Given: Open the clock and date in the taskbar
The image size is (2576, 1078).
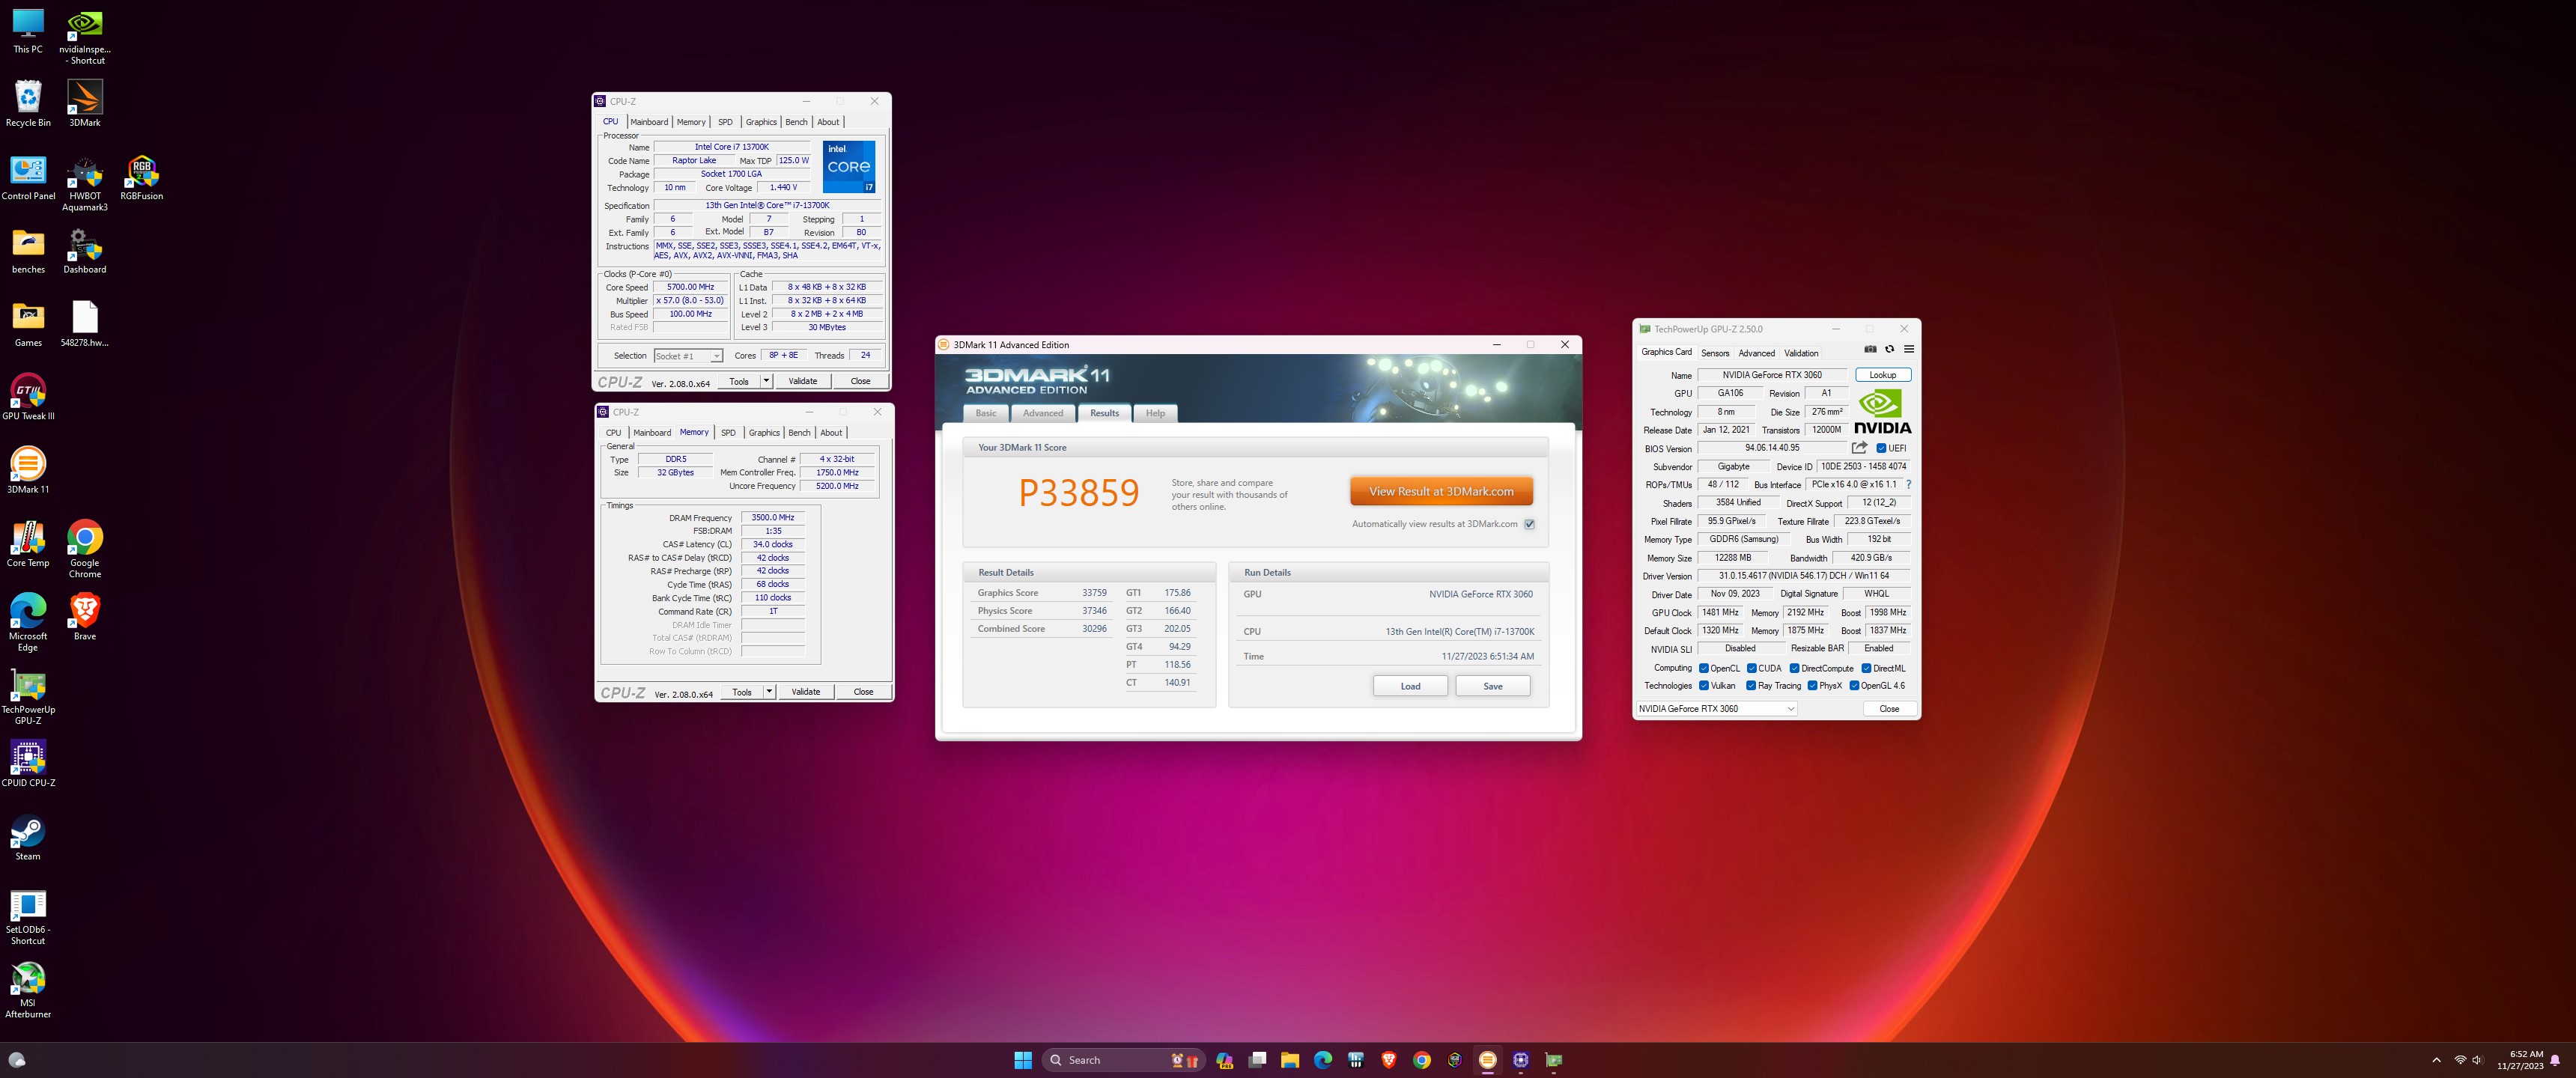Looking at the screenshot, I should point(2519,1060).
